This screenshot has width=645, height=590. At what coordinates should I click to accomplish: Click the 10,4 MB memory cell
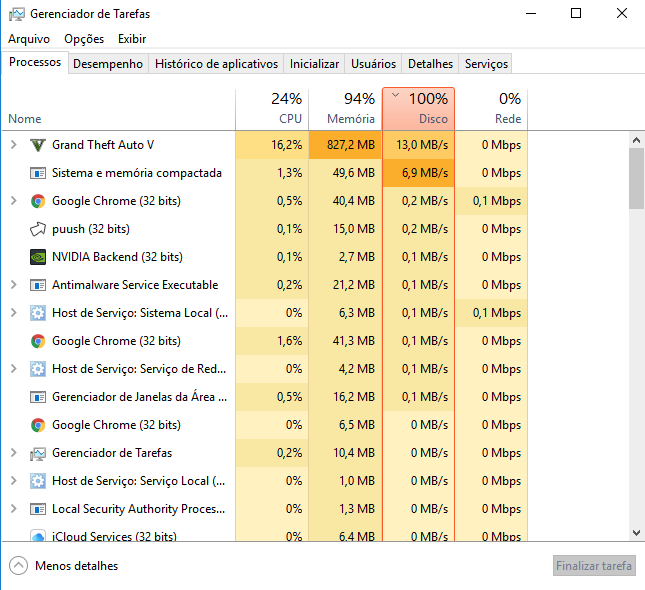[345, 453]
